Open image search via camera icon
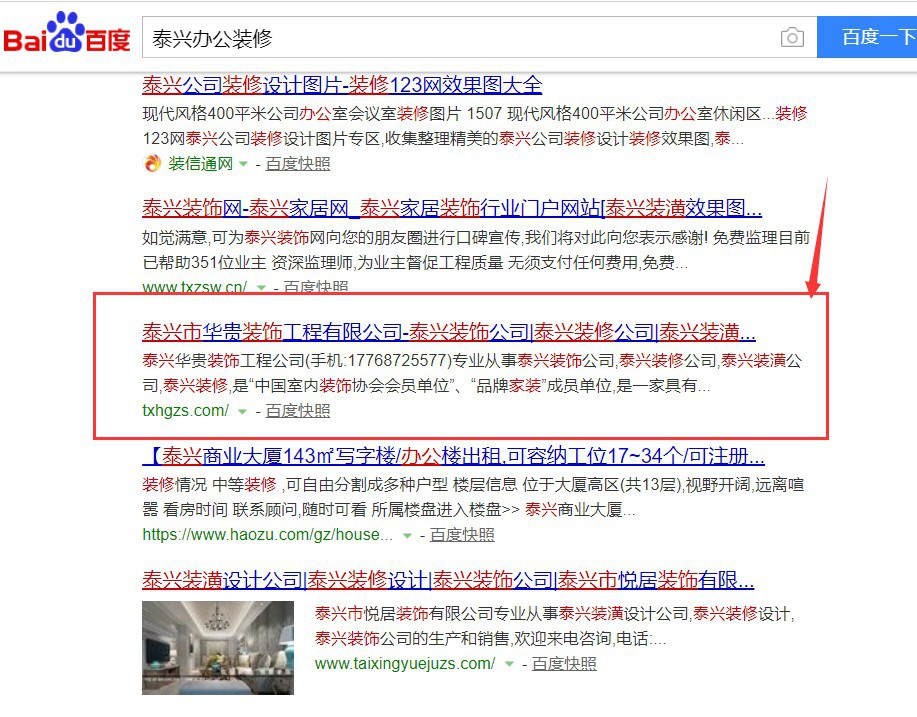The image size is (917, 717). 792,38
